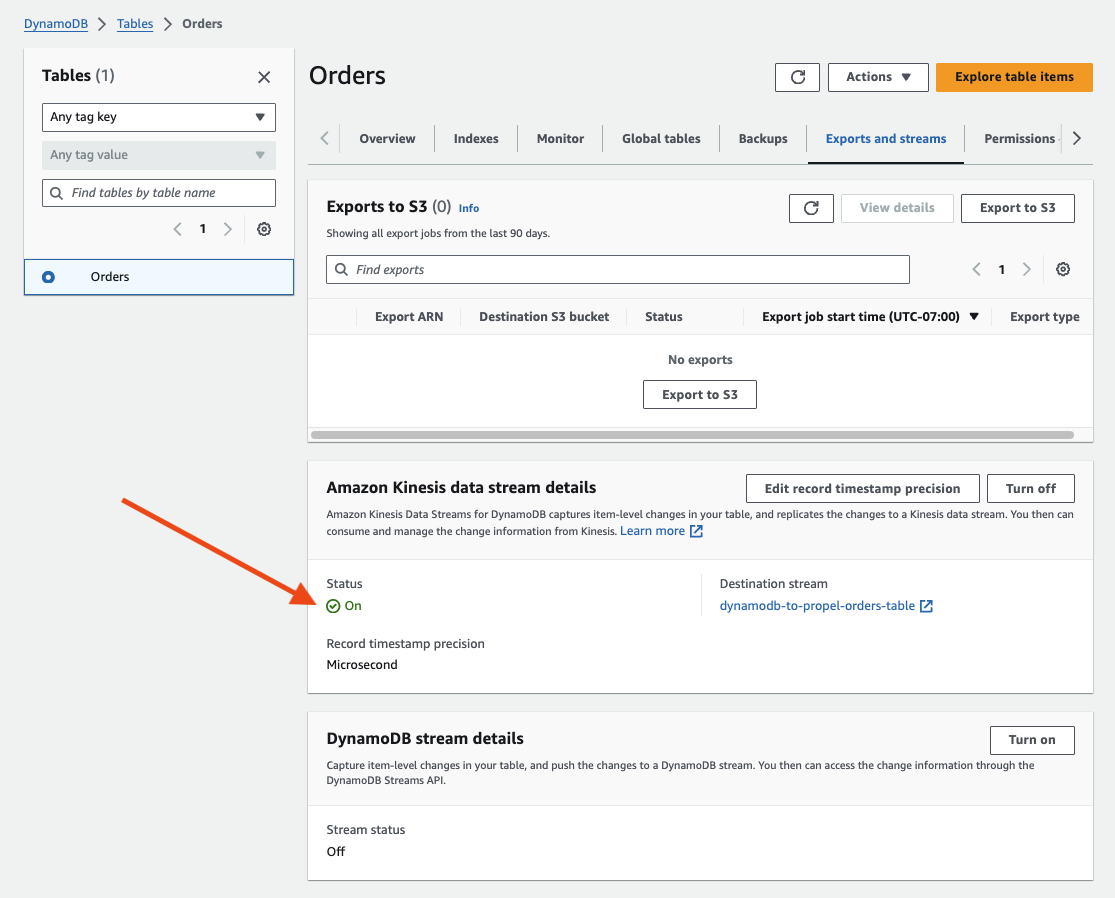Viewport: 1115px width, 898px height.
Task: Open the Any tag key dropdown
Action: pyautogui.click(x=159, y=117)
